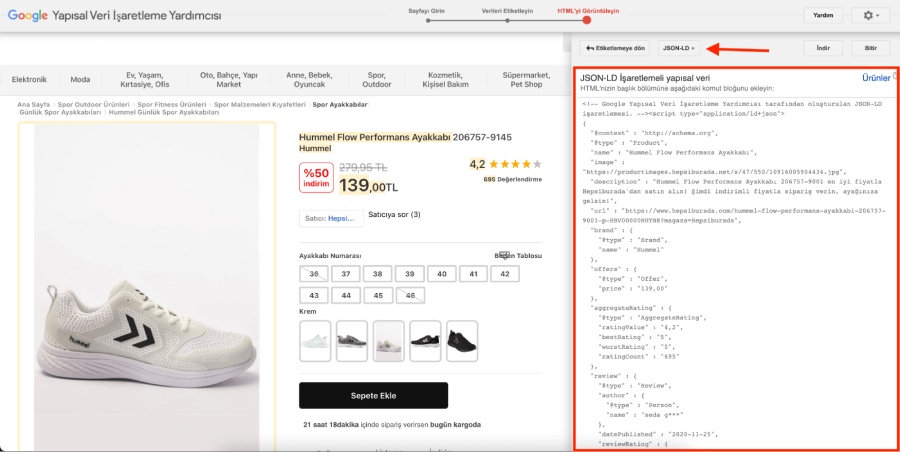900x452 pixels.
Task: Expand the Elektronik category menu
Action: 29,79
